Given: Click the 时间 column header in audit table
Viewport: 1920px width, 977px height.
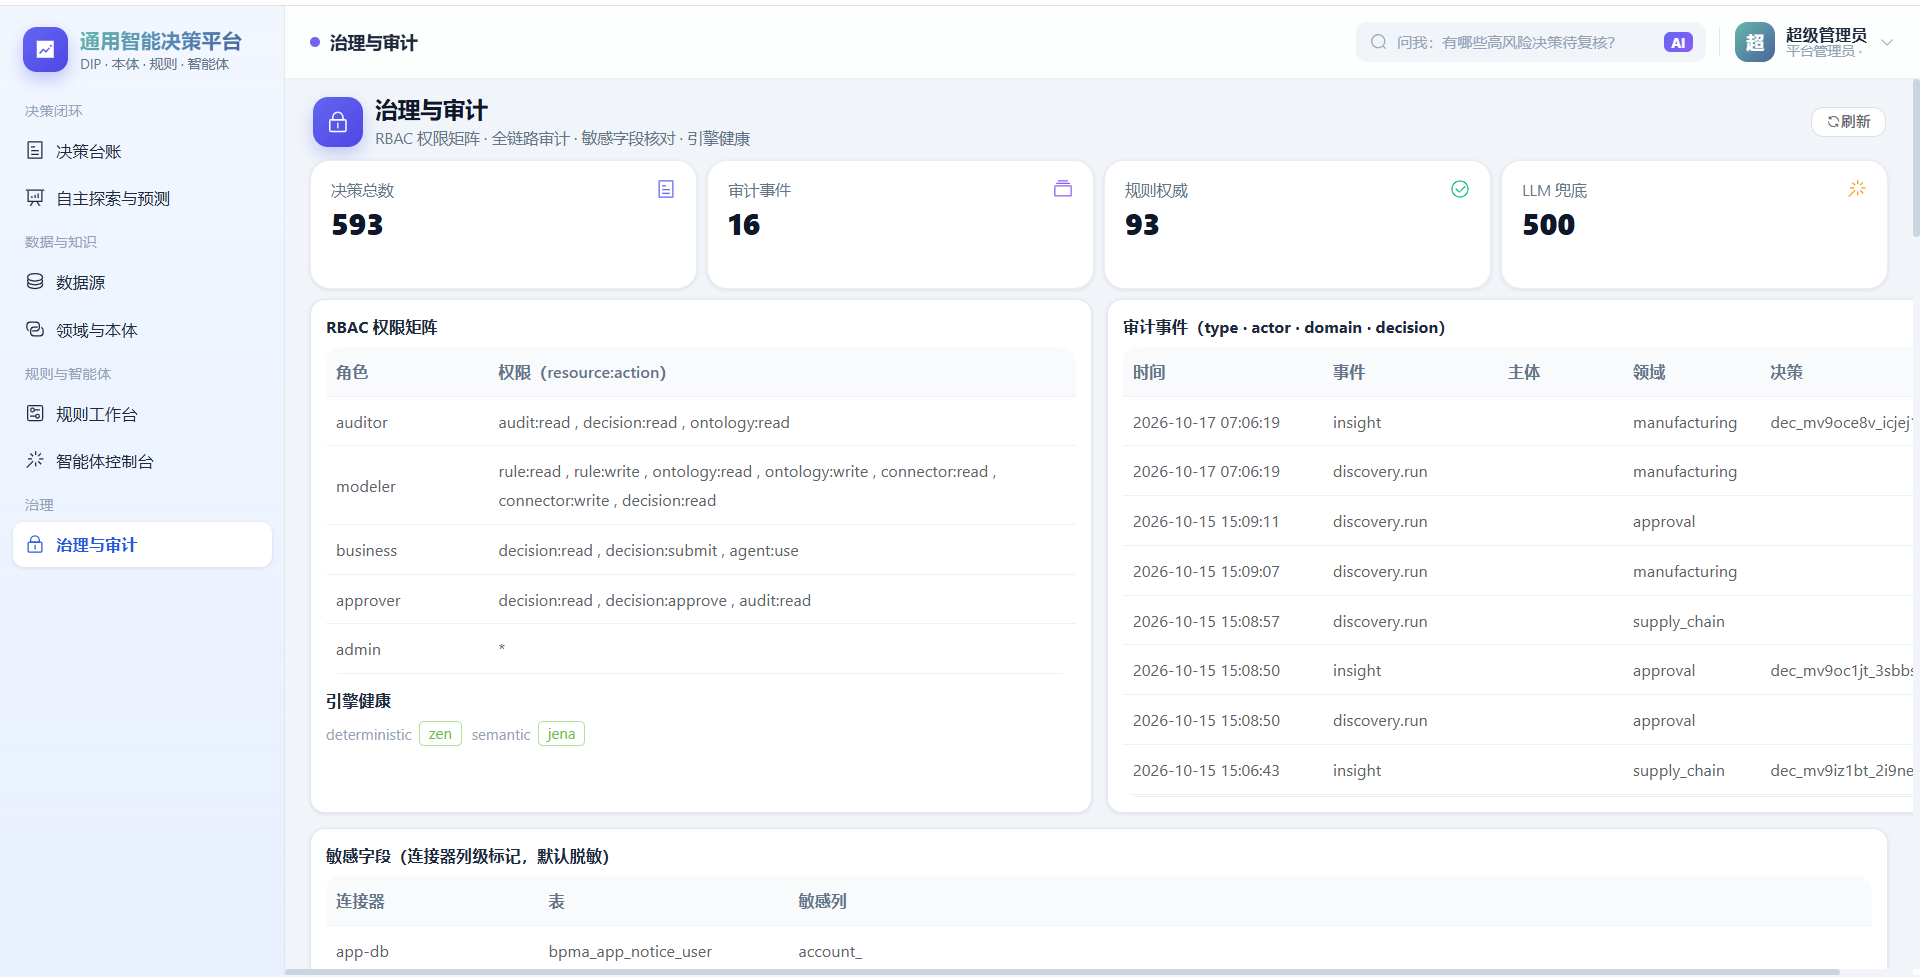Looking at the screenshot, I should (1149, 372).
